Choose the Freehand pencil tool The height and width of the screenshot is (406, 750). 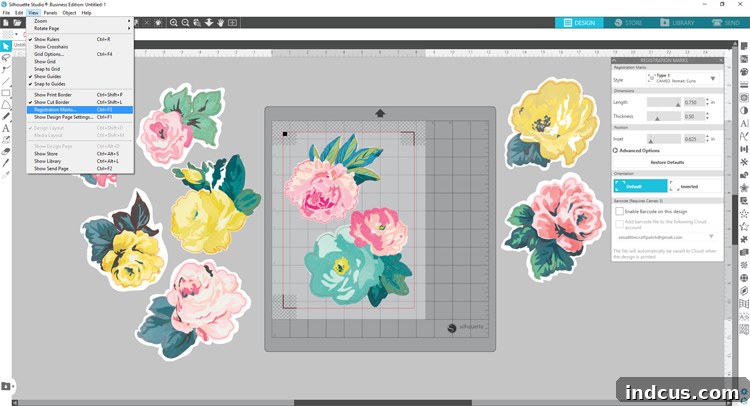[x=6, y=116]
